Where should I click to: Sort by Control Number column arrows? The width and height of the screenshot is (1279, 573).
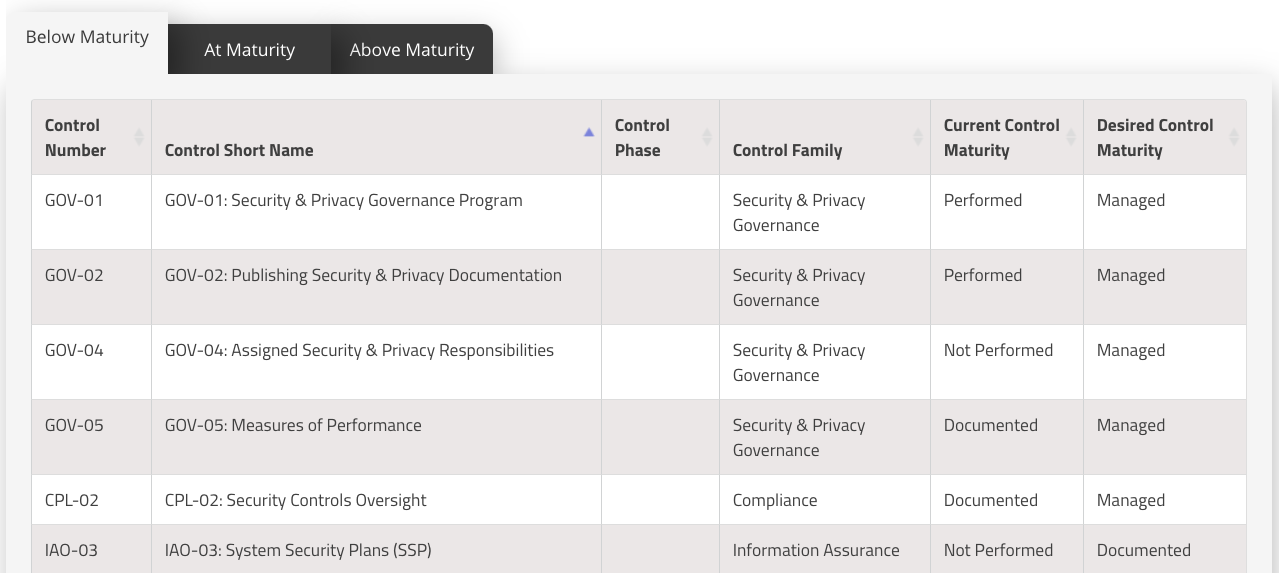[139, 138]
